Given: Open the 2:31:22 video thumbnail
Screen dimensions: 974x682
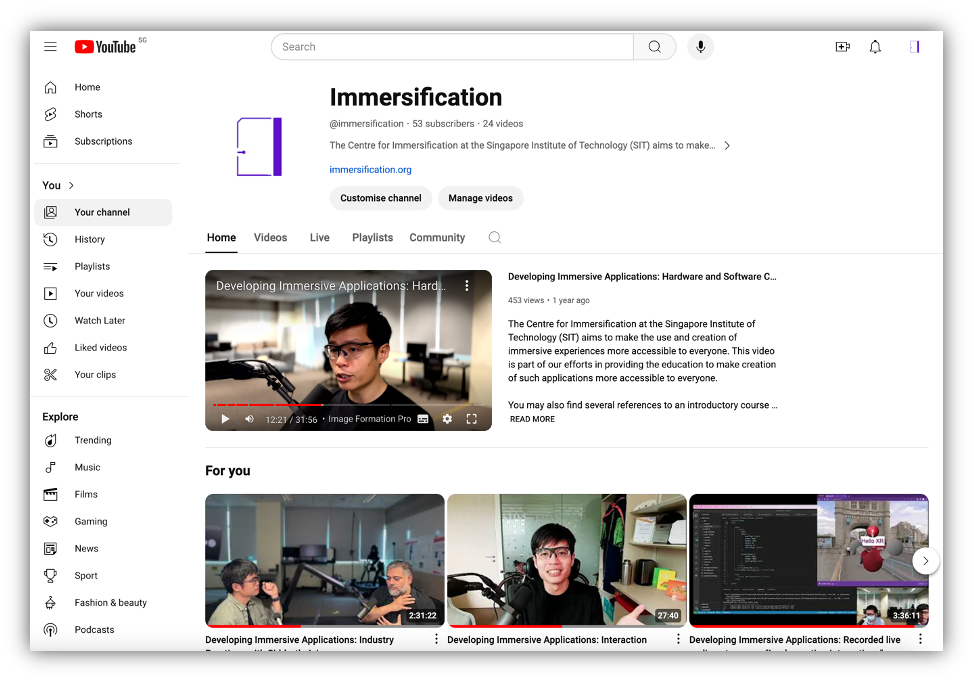Looking at the screenshot, I should coord(325,560).
